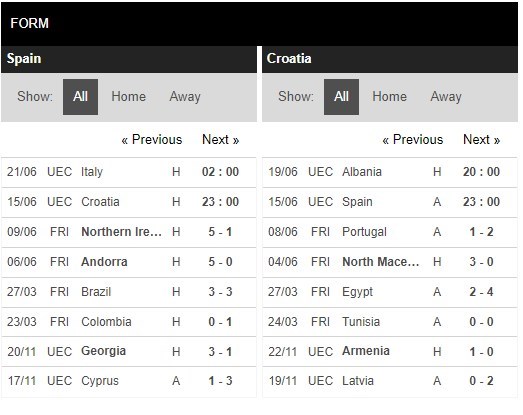Go to Previous Croatia matches
Image resolution: width=523 pixels, height=415 pixels.
pyautogui.click(x=413, y=139)
